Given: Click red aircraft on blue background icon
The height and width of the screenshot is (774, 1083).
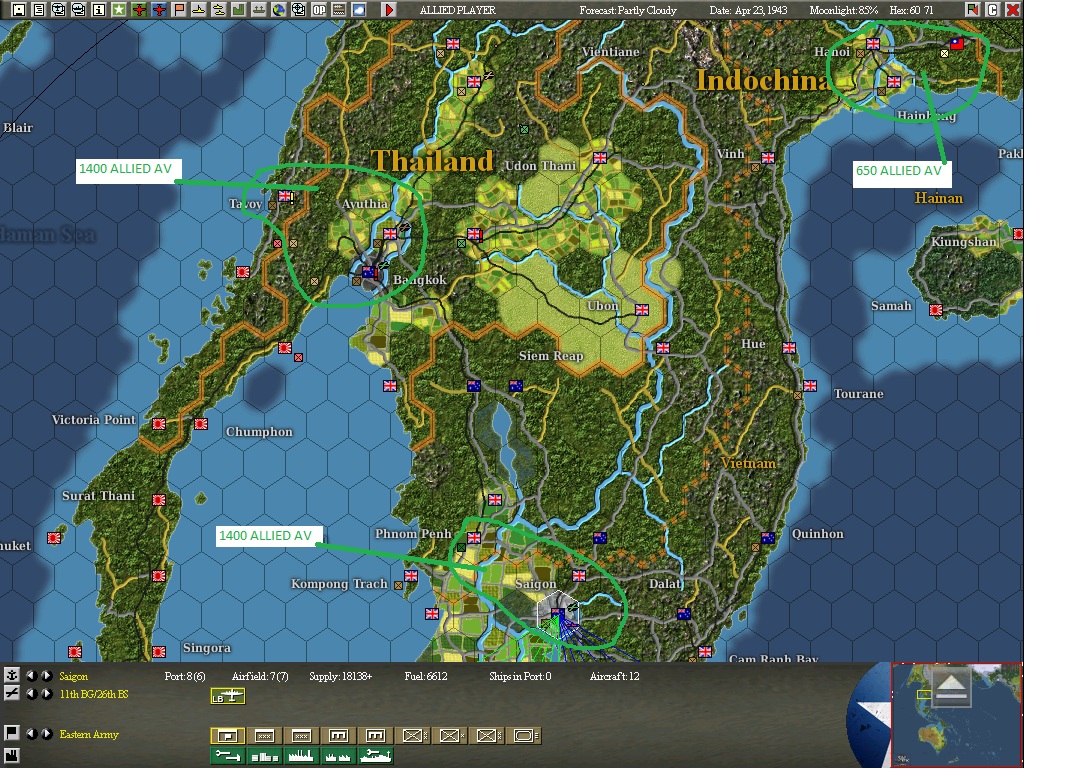Looking at the screenshot, I should 159,10.
